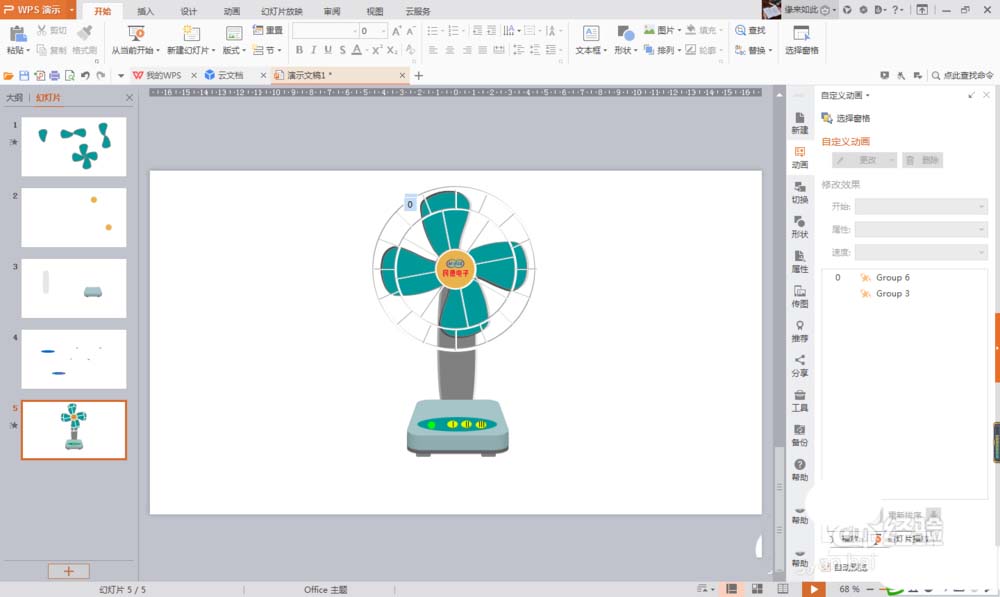Switch to the Outline (大纲) pane tab
This screenshot has width=1000, height=597.
click(x=14, y=98)
